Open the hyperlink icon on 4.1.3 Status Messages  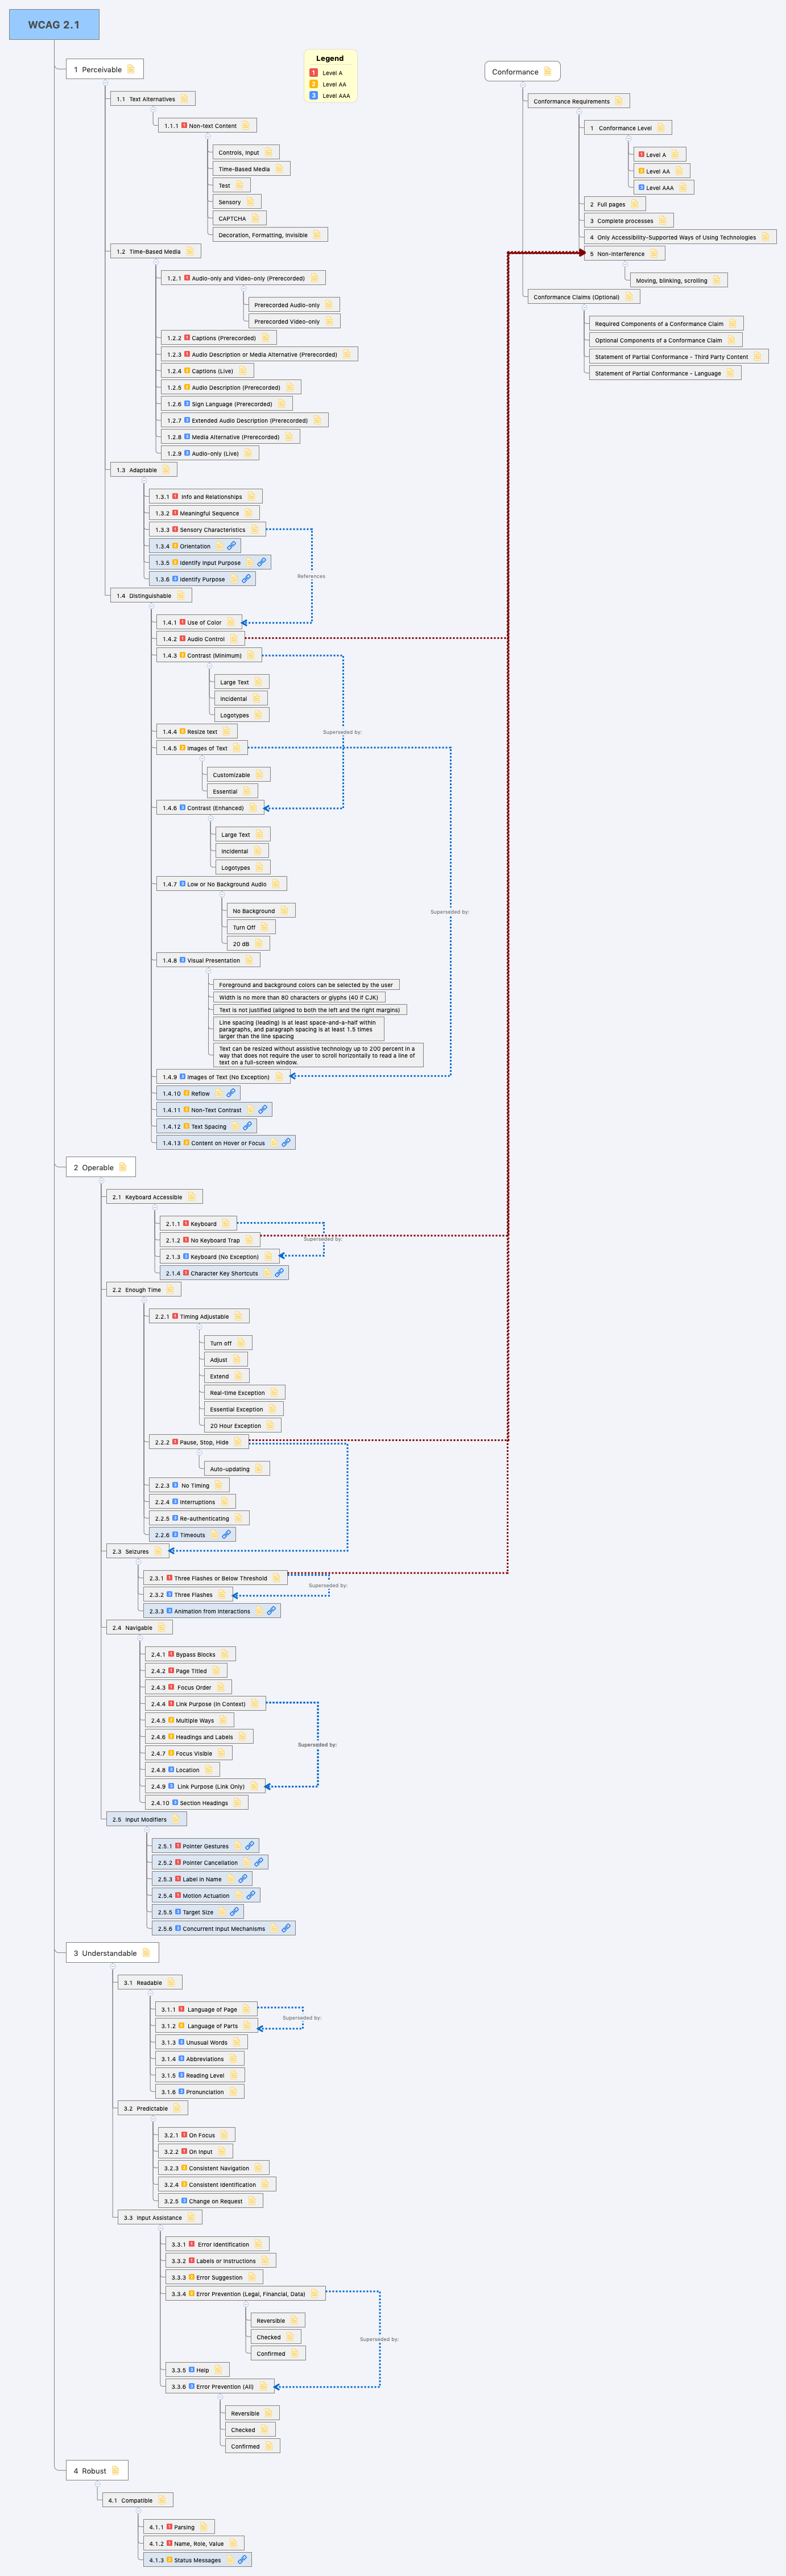241,2560
